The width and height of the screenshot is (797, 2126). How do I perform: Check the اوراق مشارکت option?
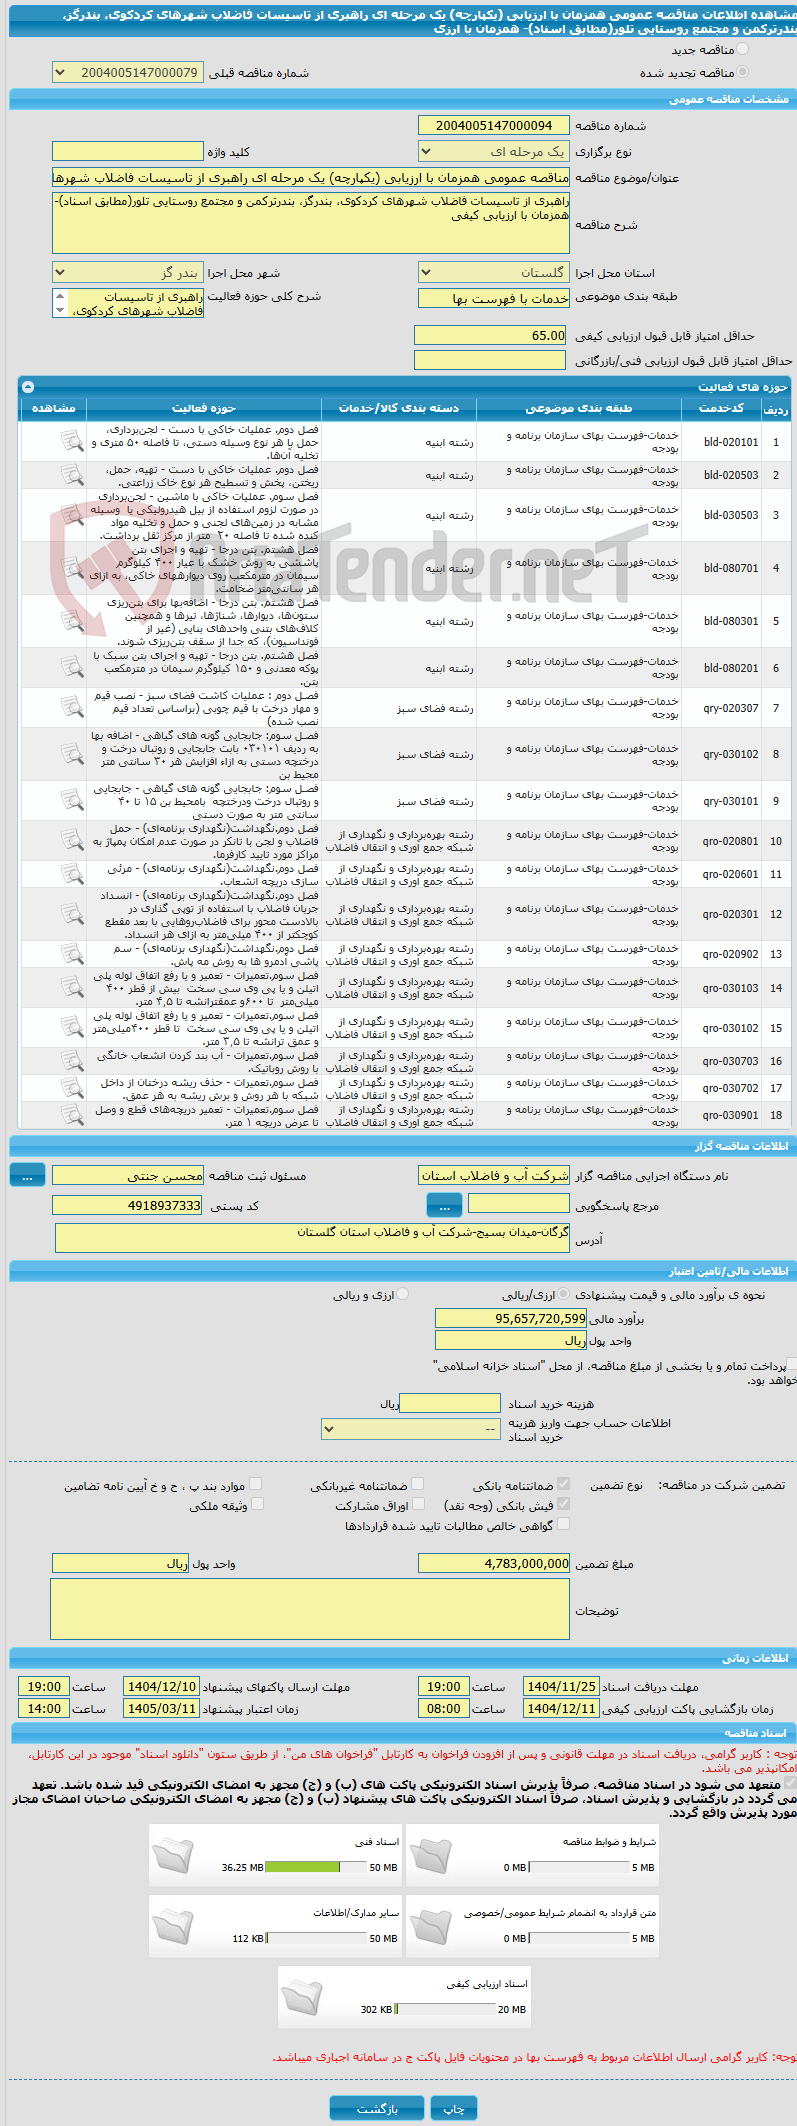click(418, 1504)
